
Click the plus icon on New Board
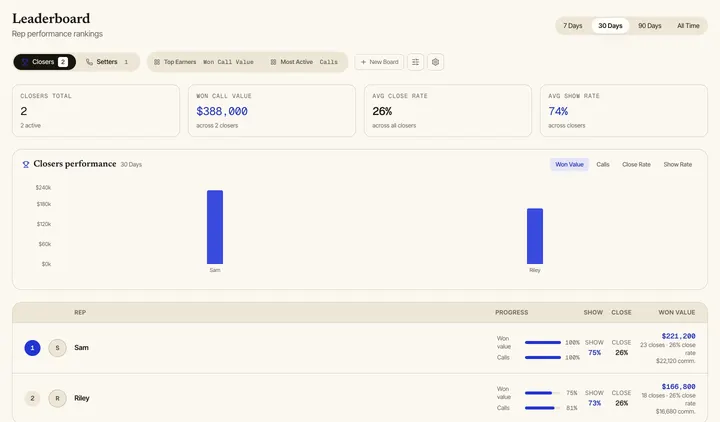363,62
